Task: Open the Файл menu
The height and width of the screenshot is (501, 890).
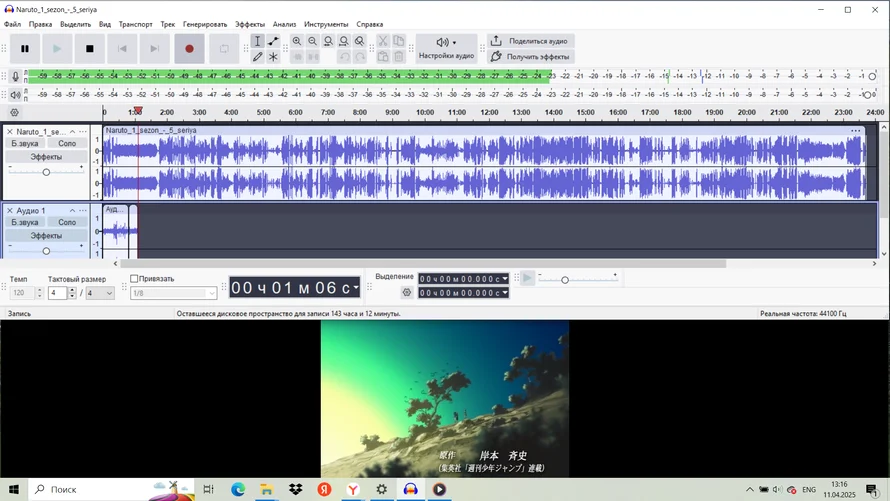Action: [x=12, y=24]
